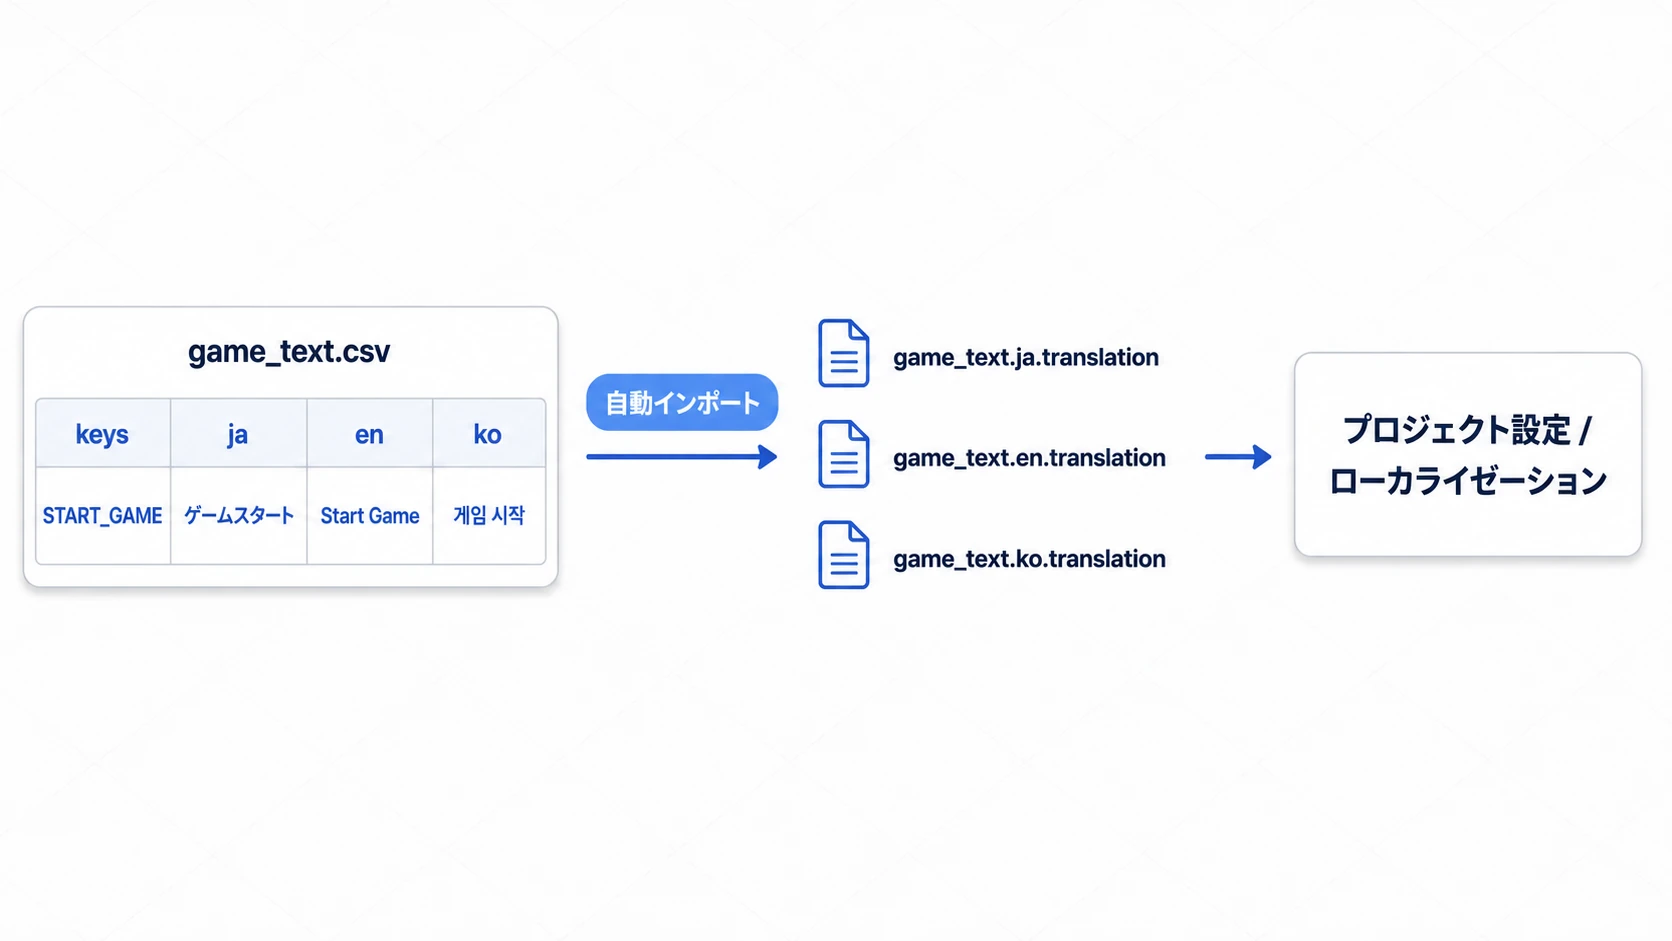
Task: Select the ko column header
Action: (488, 433)
